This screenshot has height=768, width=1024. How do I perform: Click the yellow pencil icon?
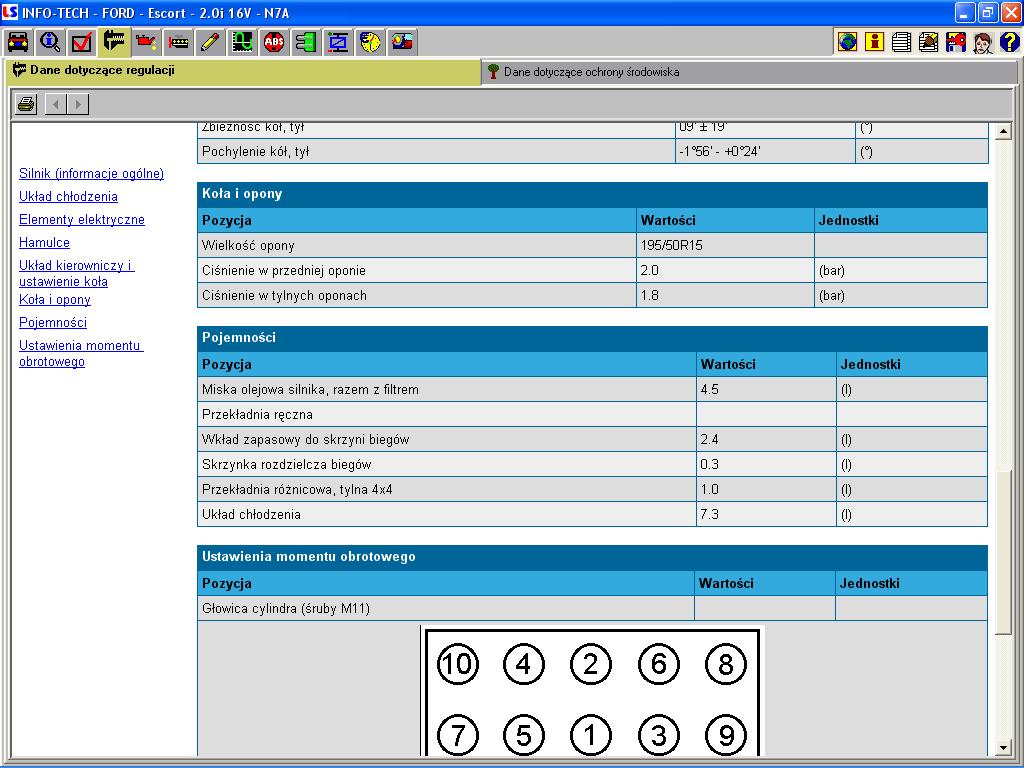210,42
